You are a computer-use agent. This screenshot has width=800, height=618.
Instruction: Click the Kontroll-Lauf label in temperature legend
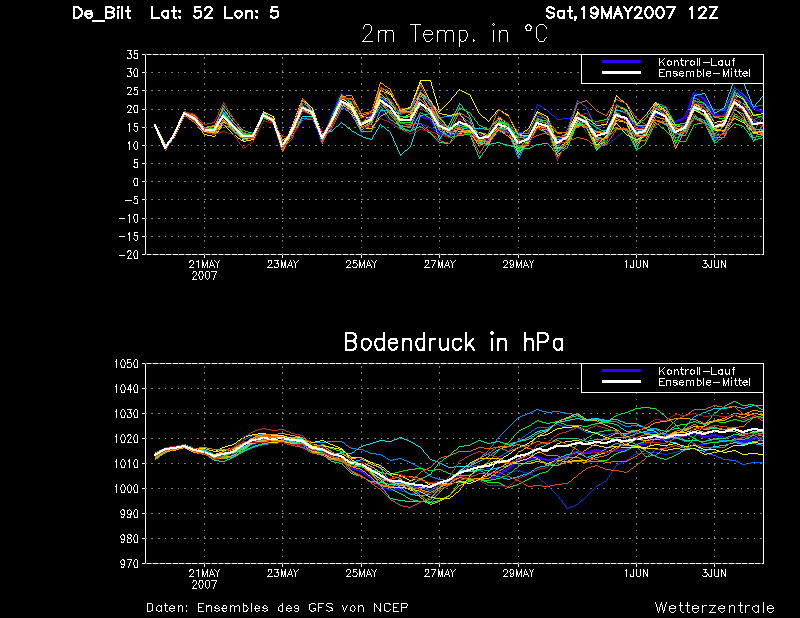(696, 62)
